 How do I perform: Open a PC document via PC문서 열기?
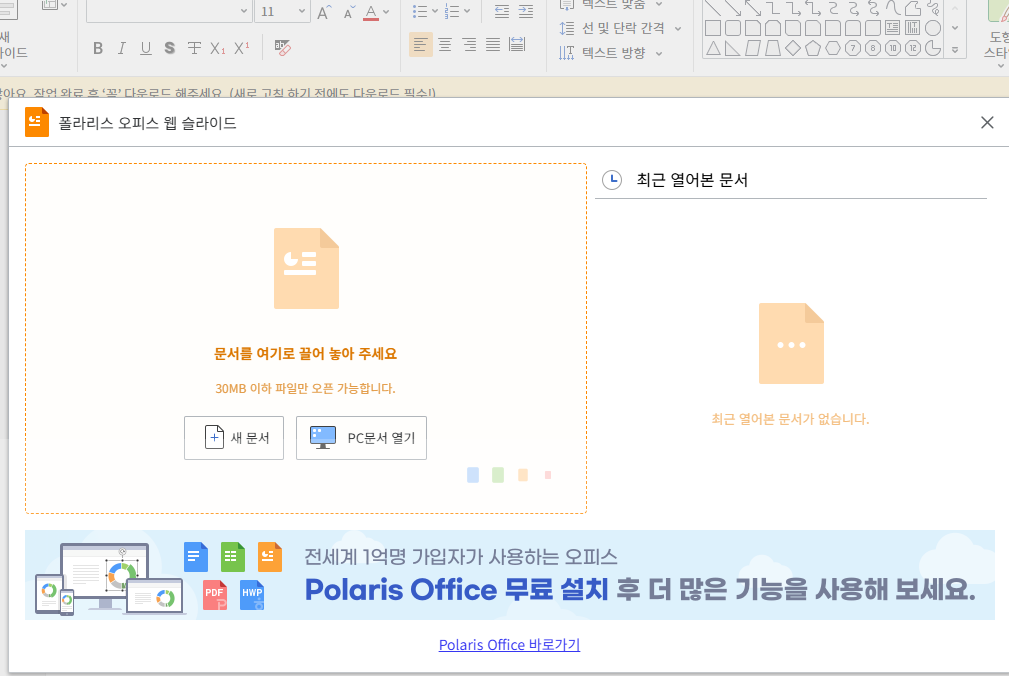coord(360,437)
